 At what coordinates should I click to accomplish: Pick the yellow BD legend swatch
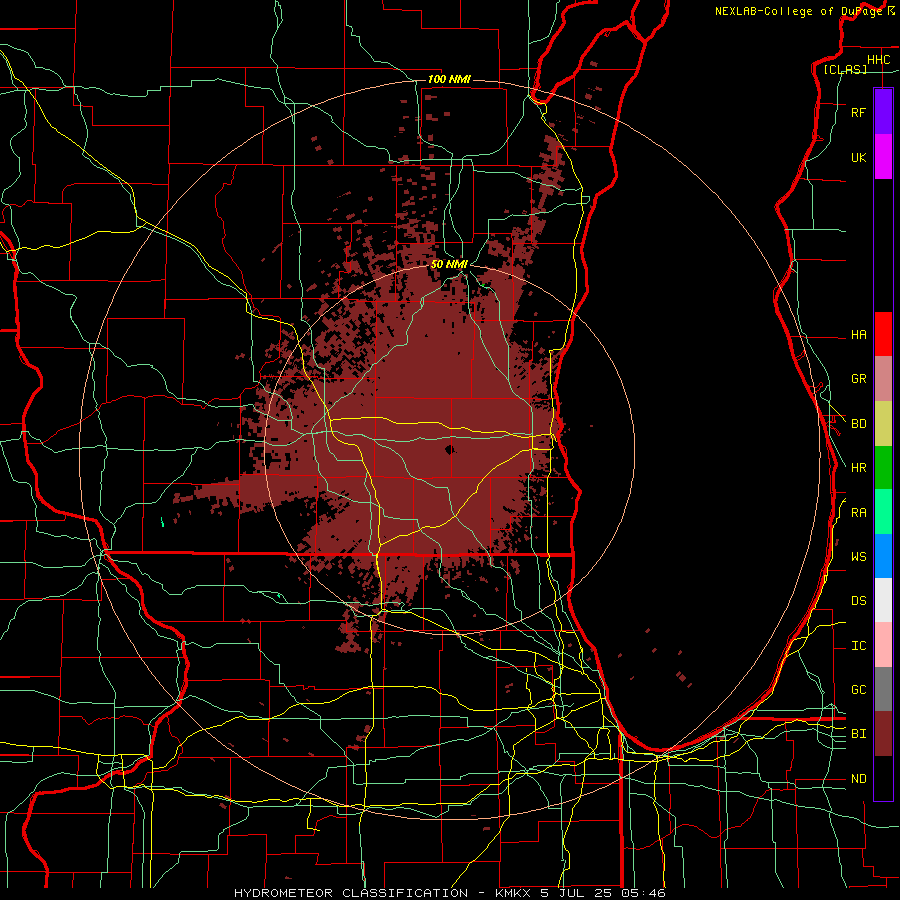(x=883, y=424)
